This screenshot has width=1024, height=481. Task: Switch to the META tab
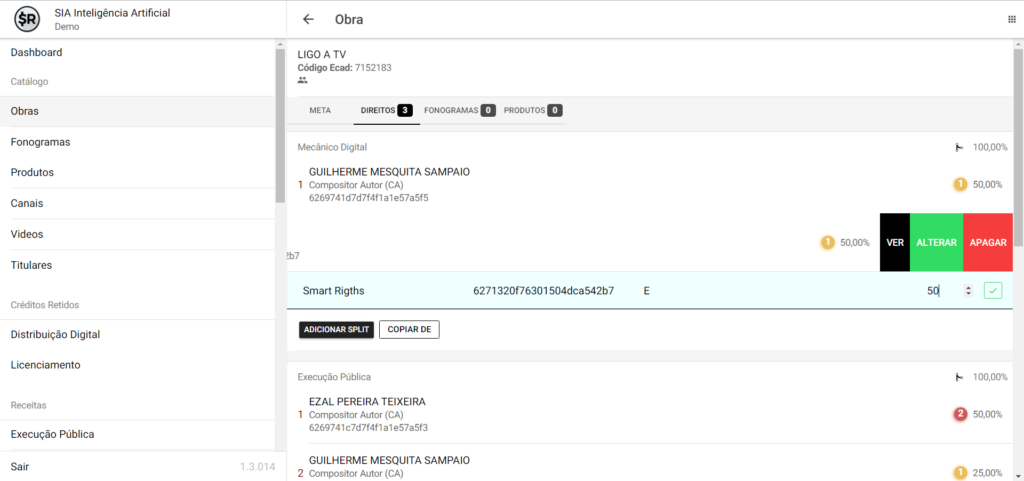click(320, 110)
